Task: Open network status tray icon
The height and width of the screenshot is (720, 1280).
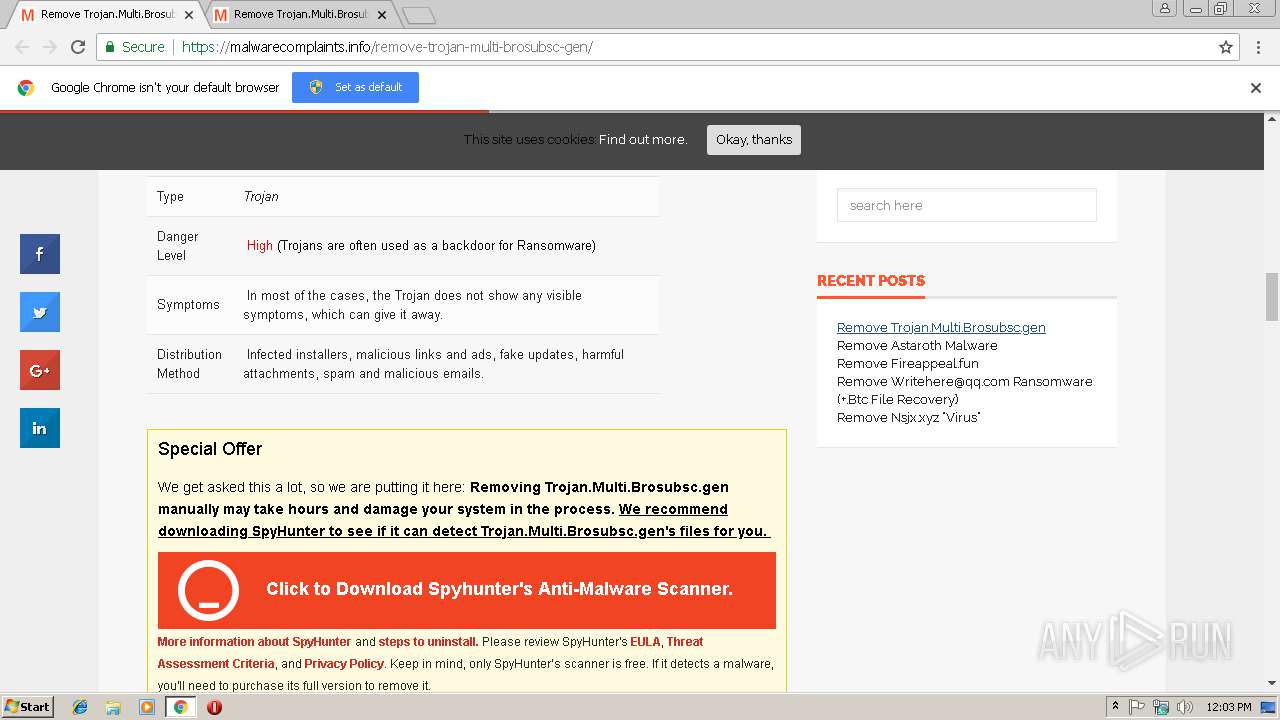Action: point(1161,707)
